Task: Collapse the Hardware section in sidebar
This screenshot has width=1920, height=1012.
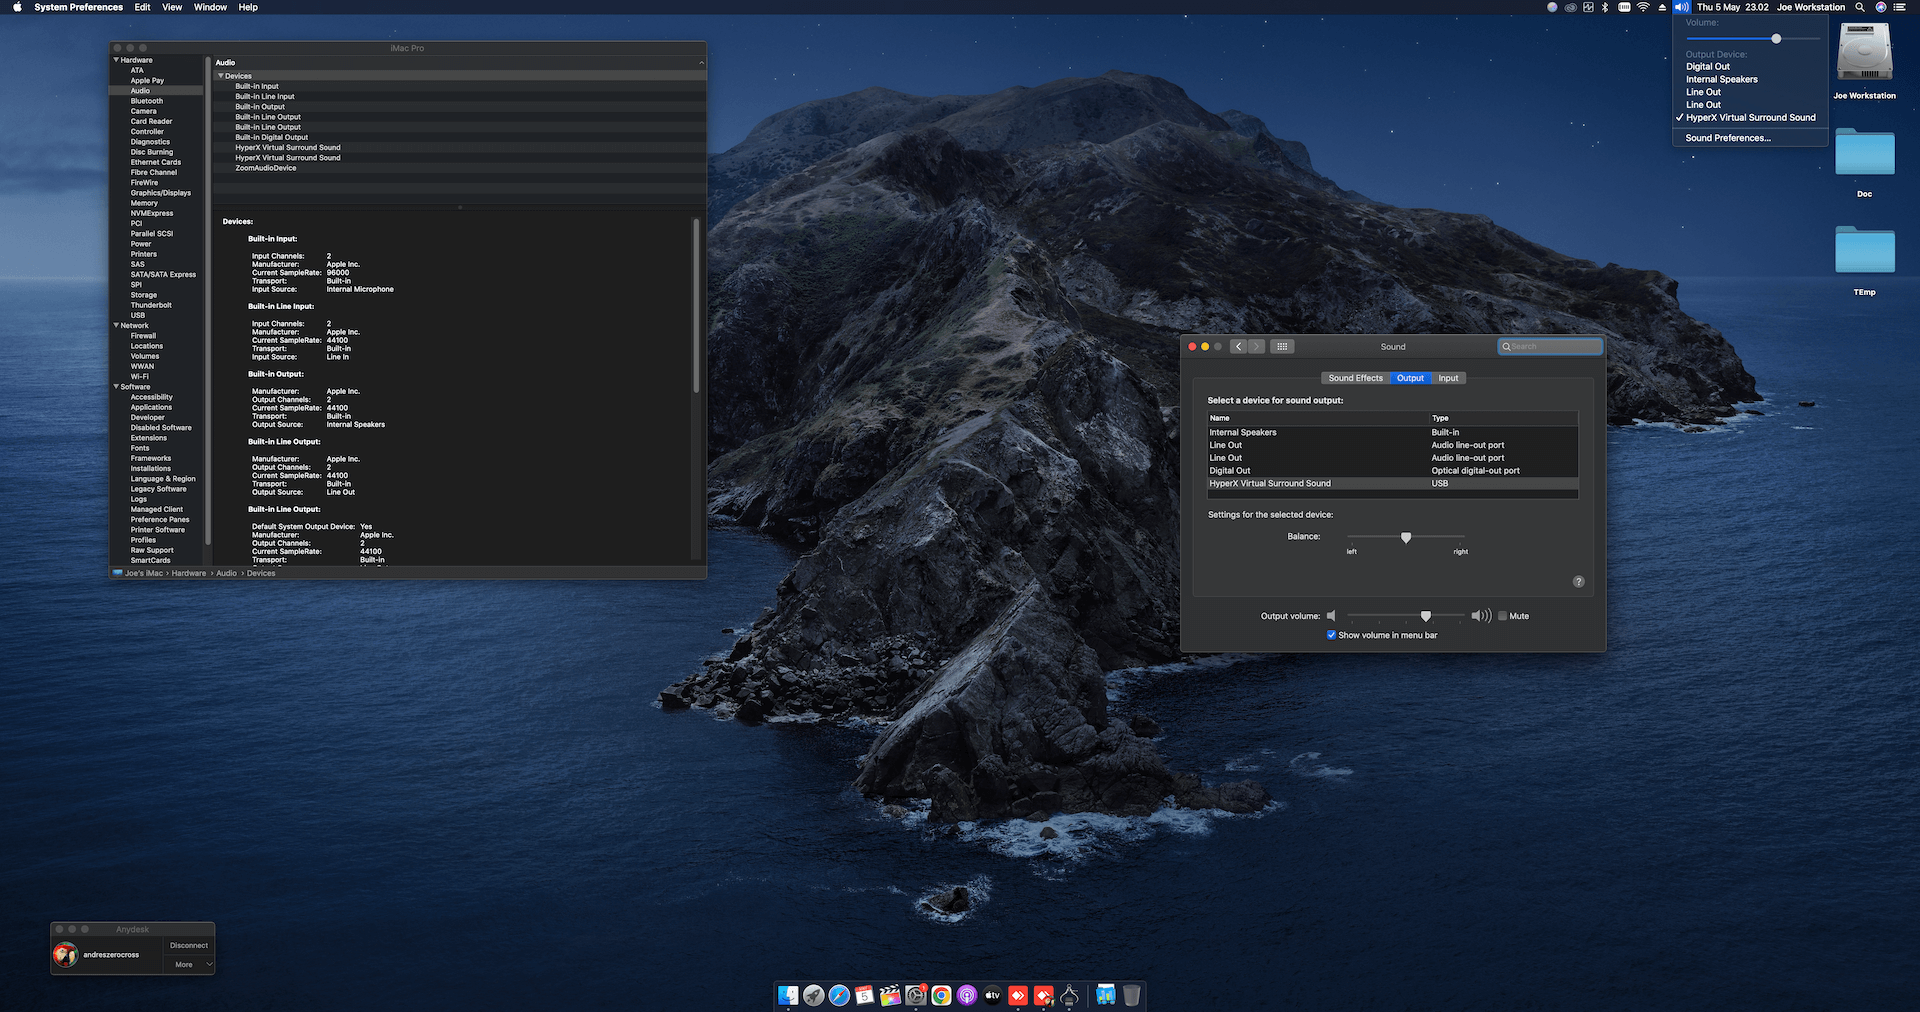Action: 116,60
